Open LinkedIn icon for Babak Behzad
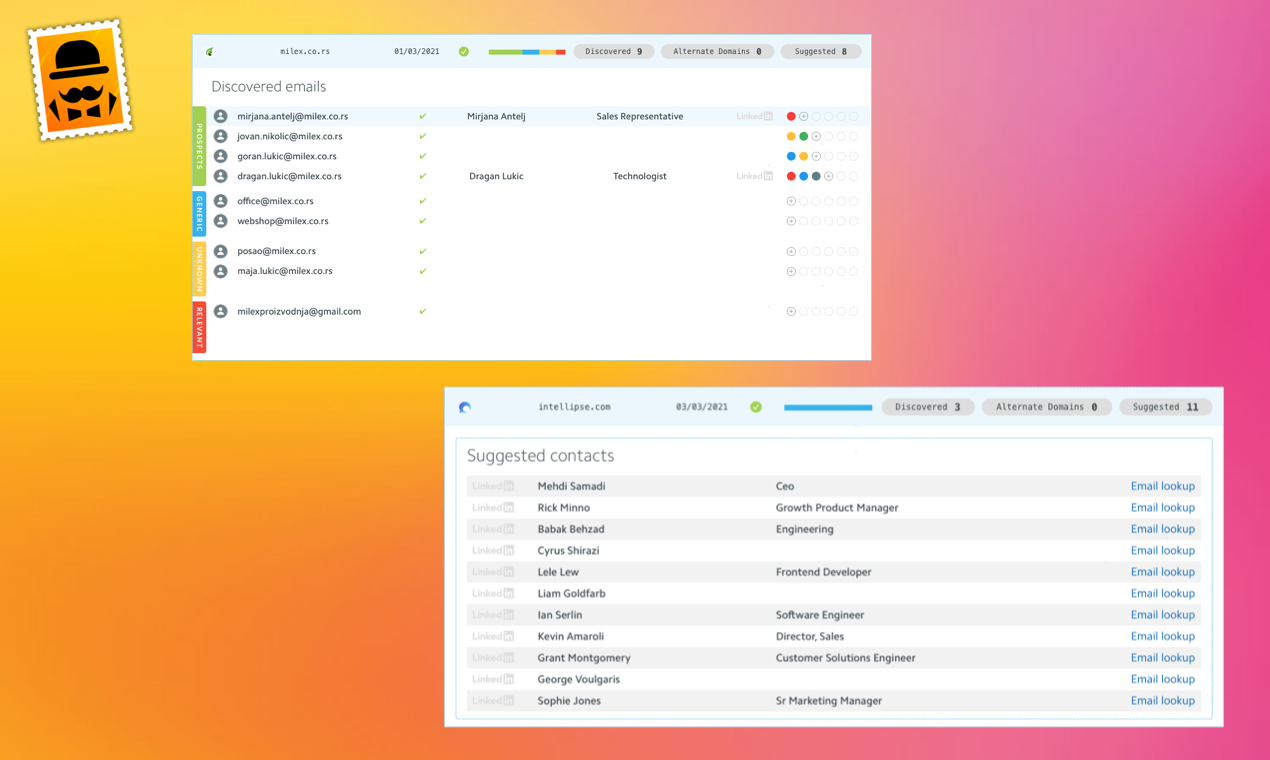 493,529
